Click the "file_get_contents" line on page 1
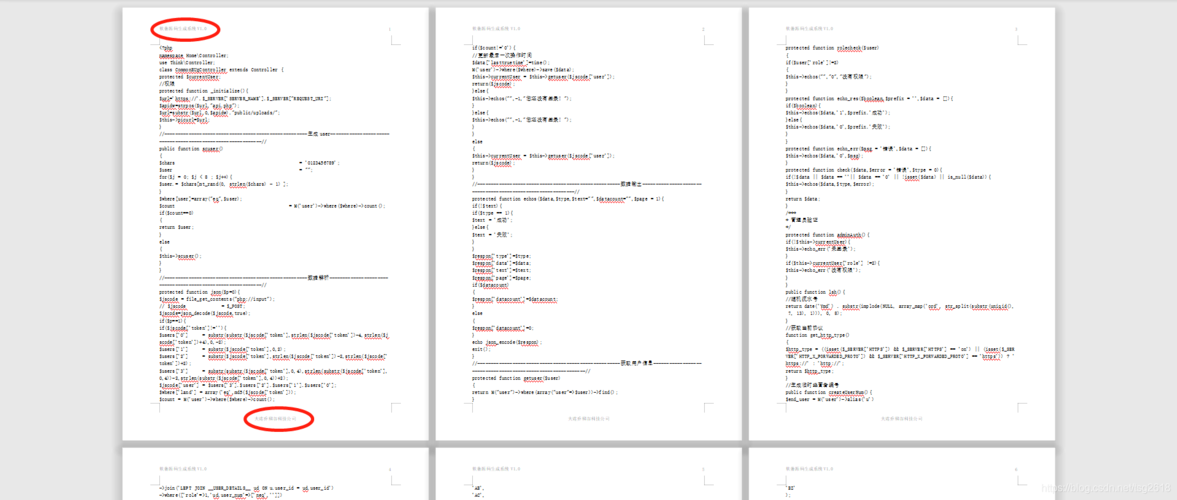The image size is (1177, 500). coord(217,299)
